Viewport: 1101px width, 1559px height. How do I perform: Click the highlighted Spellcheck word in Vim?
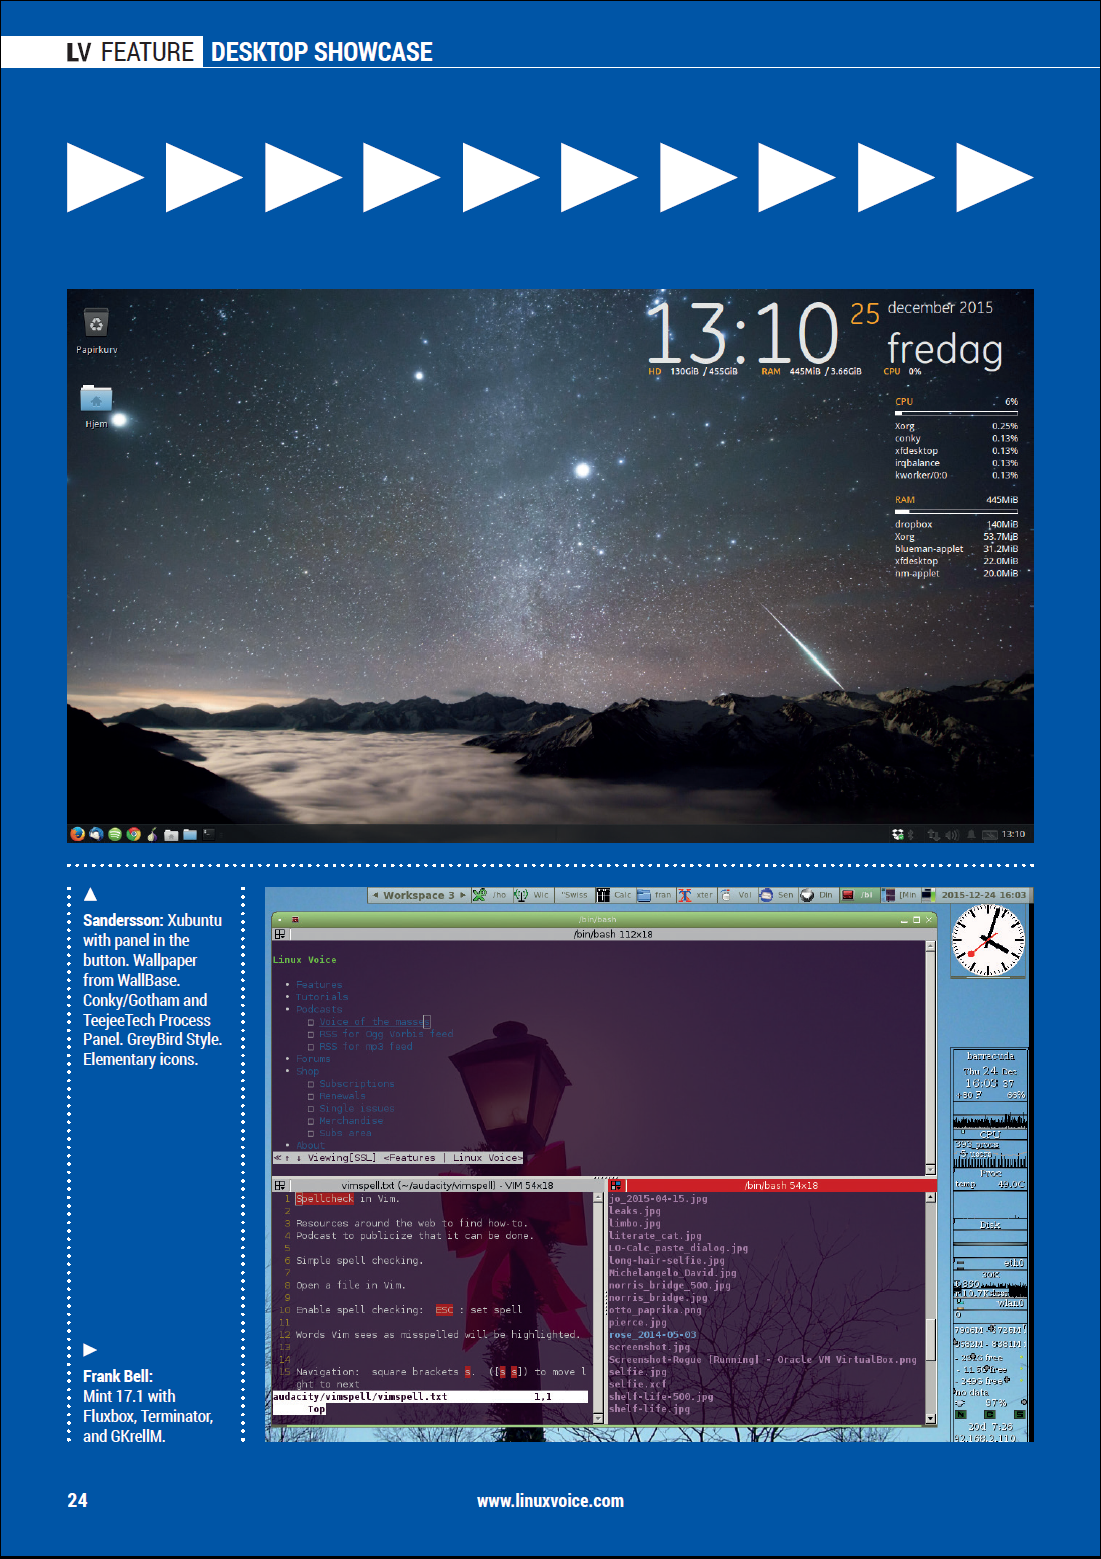click(324, 1199)
